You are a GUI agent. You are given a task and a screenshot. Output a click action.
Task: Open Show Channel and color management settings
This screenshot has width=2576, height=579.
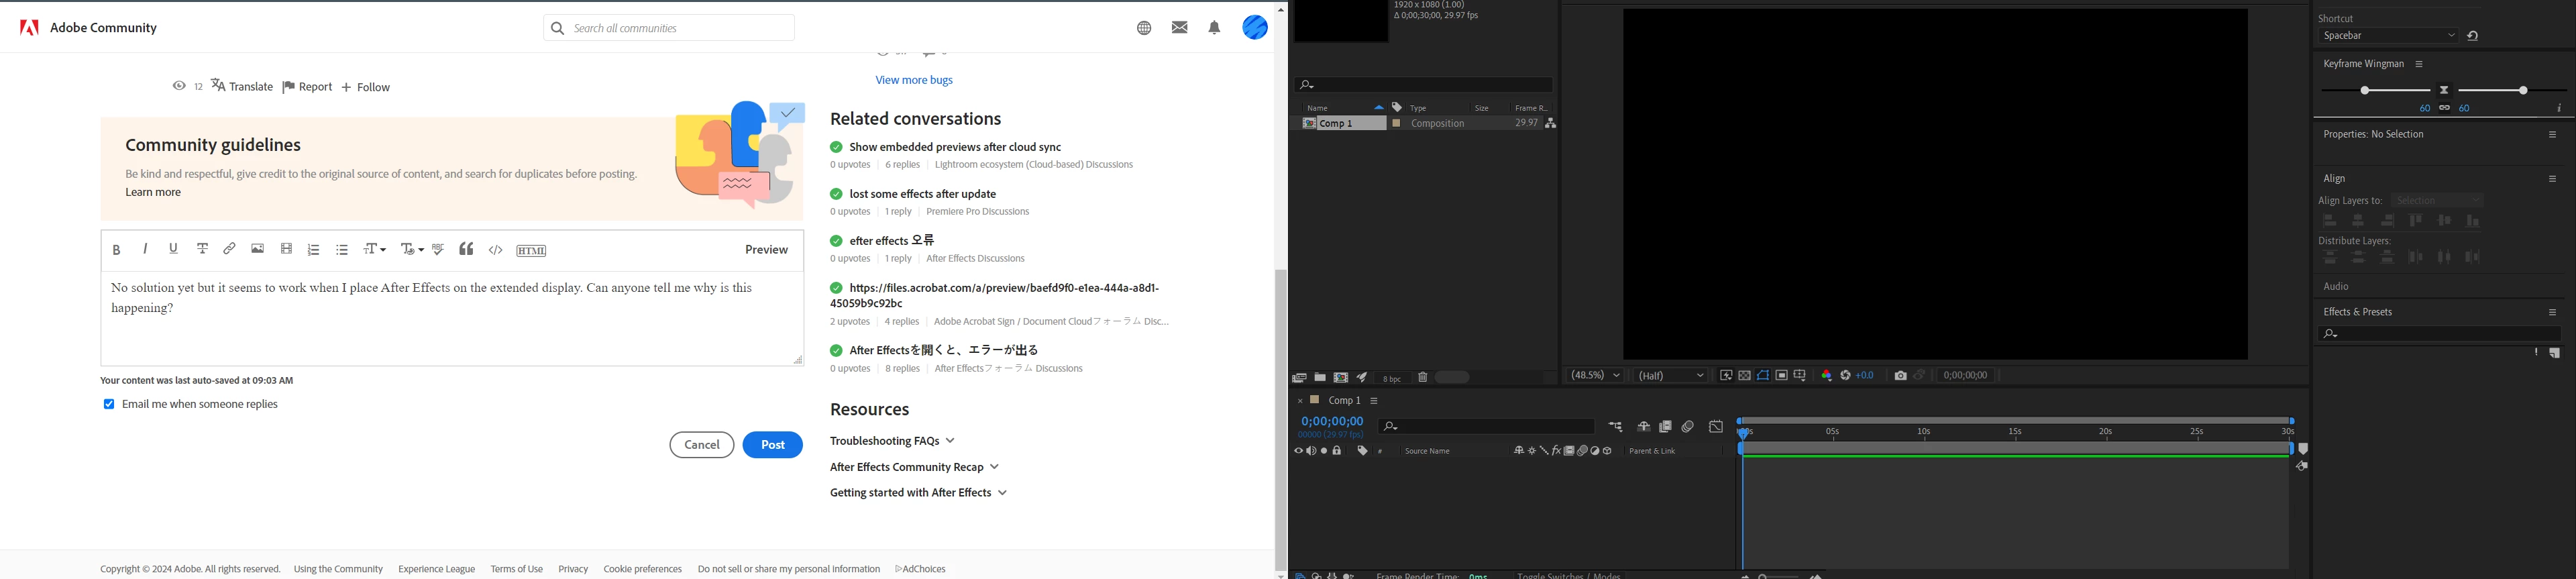tap(1827, 376)
